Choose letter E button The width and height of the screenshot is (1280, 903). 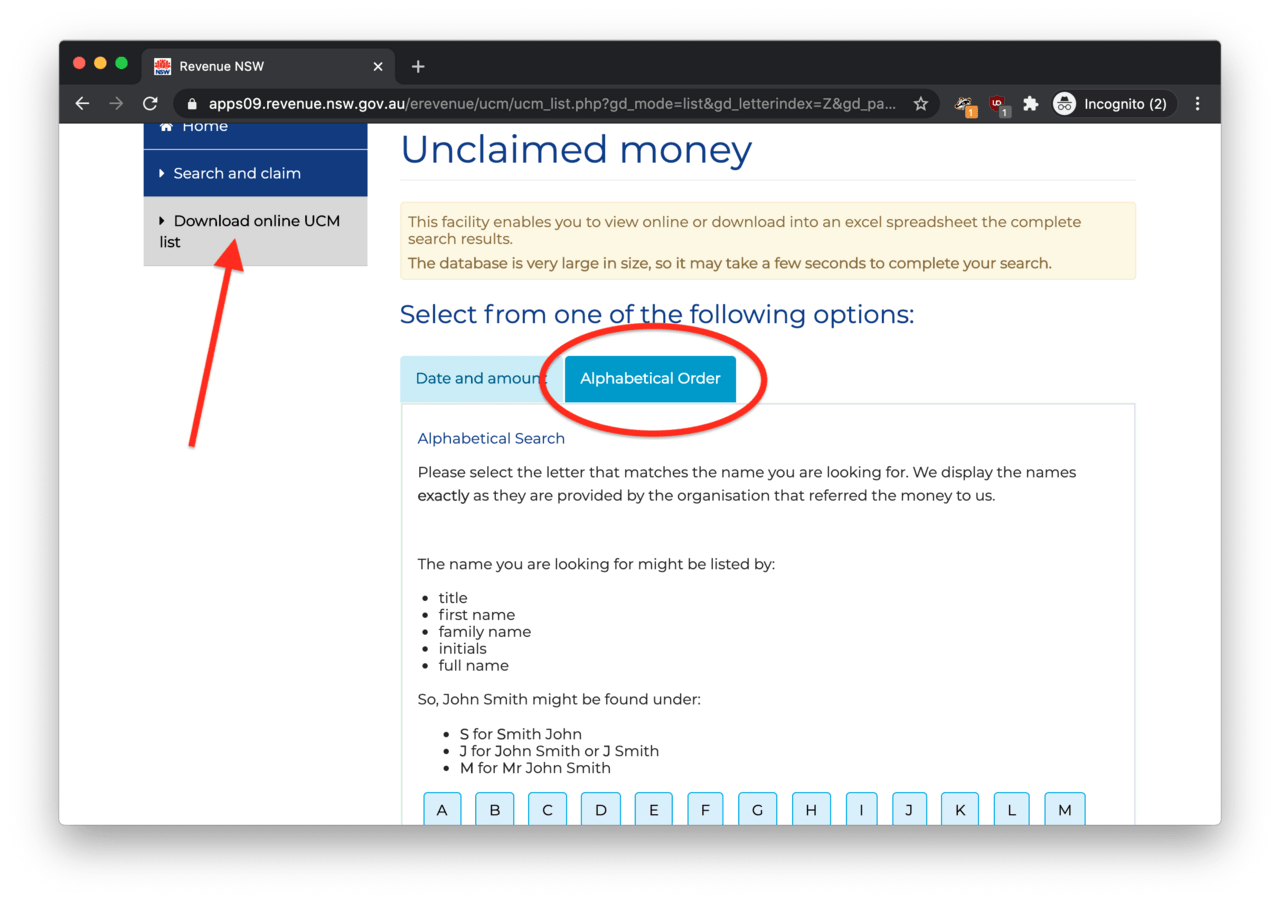click(653, 809)
